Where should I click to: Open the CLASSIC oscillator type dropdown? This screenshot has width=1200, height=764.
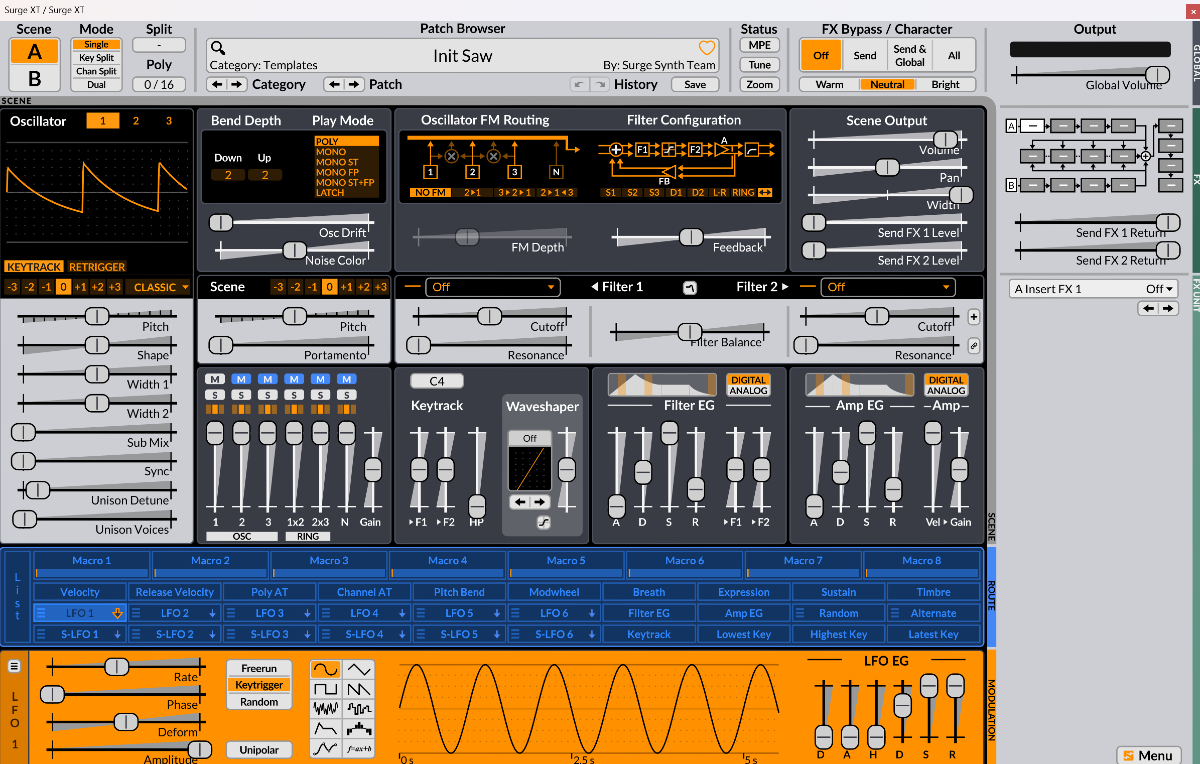[160, 287]
